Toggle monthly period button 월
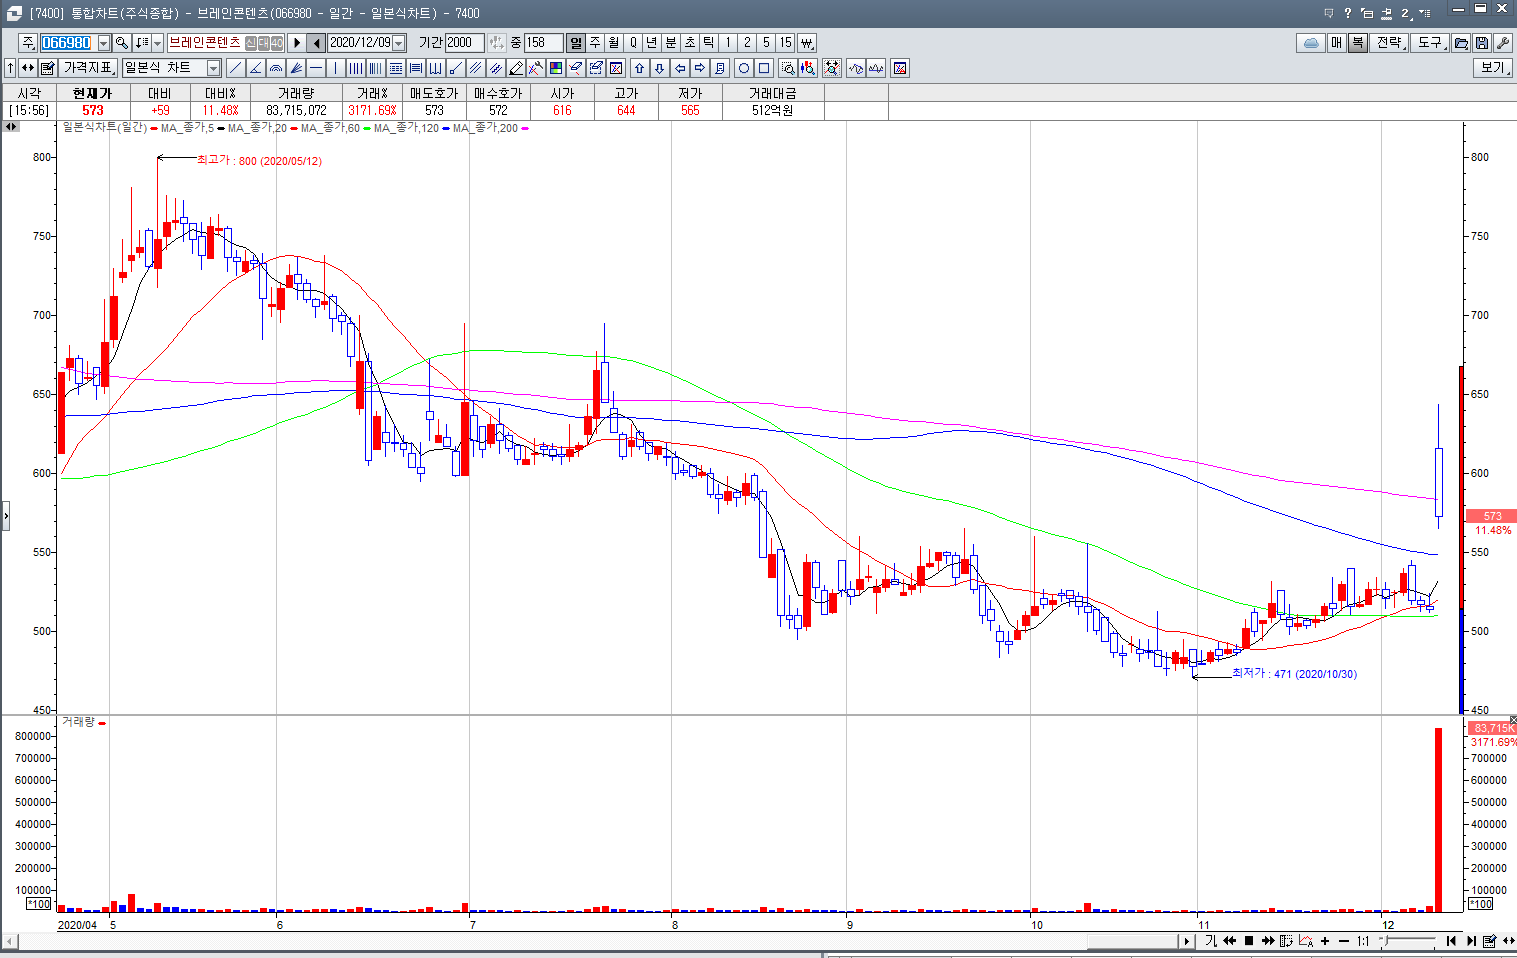1517x958 pixels. pyautogui.click(x=614, y=43)
